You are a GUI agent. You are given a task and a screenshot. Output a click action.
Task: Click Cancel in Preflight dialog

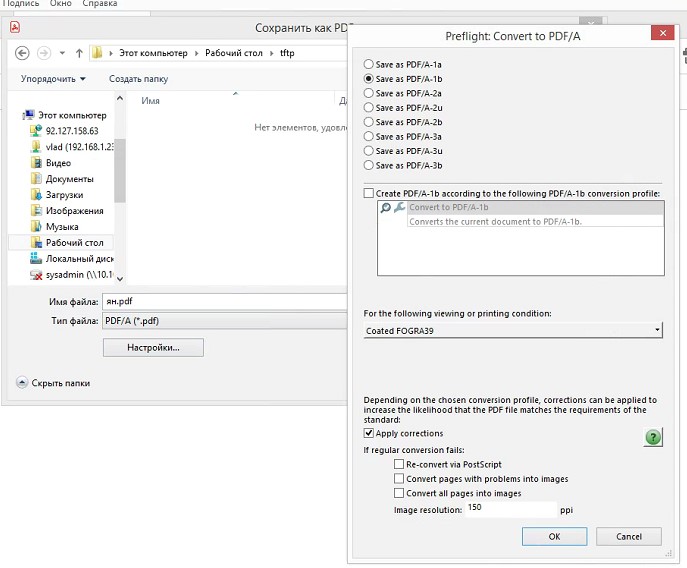tap(629, 536)
